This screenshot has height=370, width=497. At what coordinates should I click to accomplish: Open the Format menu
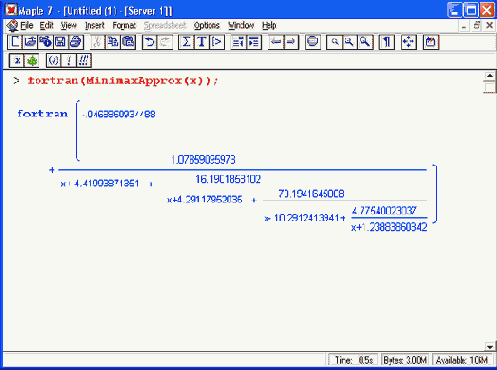124,25
